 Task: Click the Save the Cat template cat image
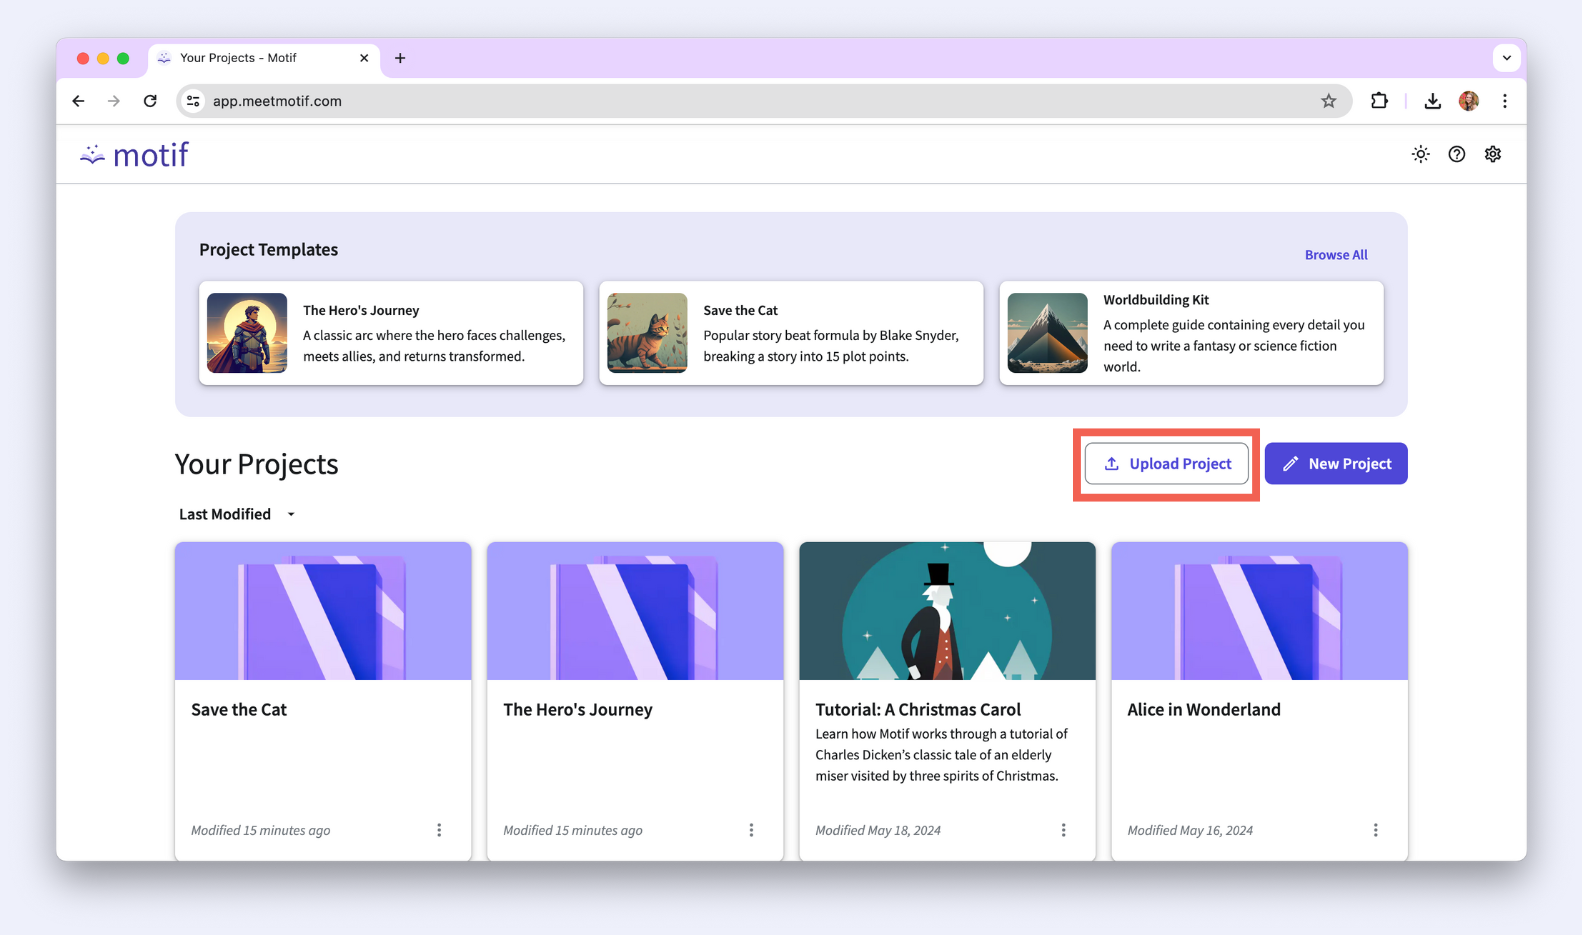click(647, 333)
